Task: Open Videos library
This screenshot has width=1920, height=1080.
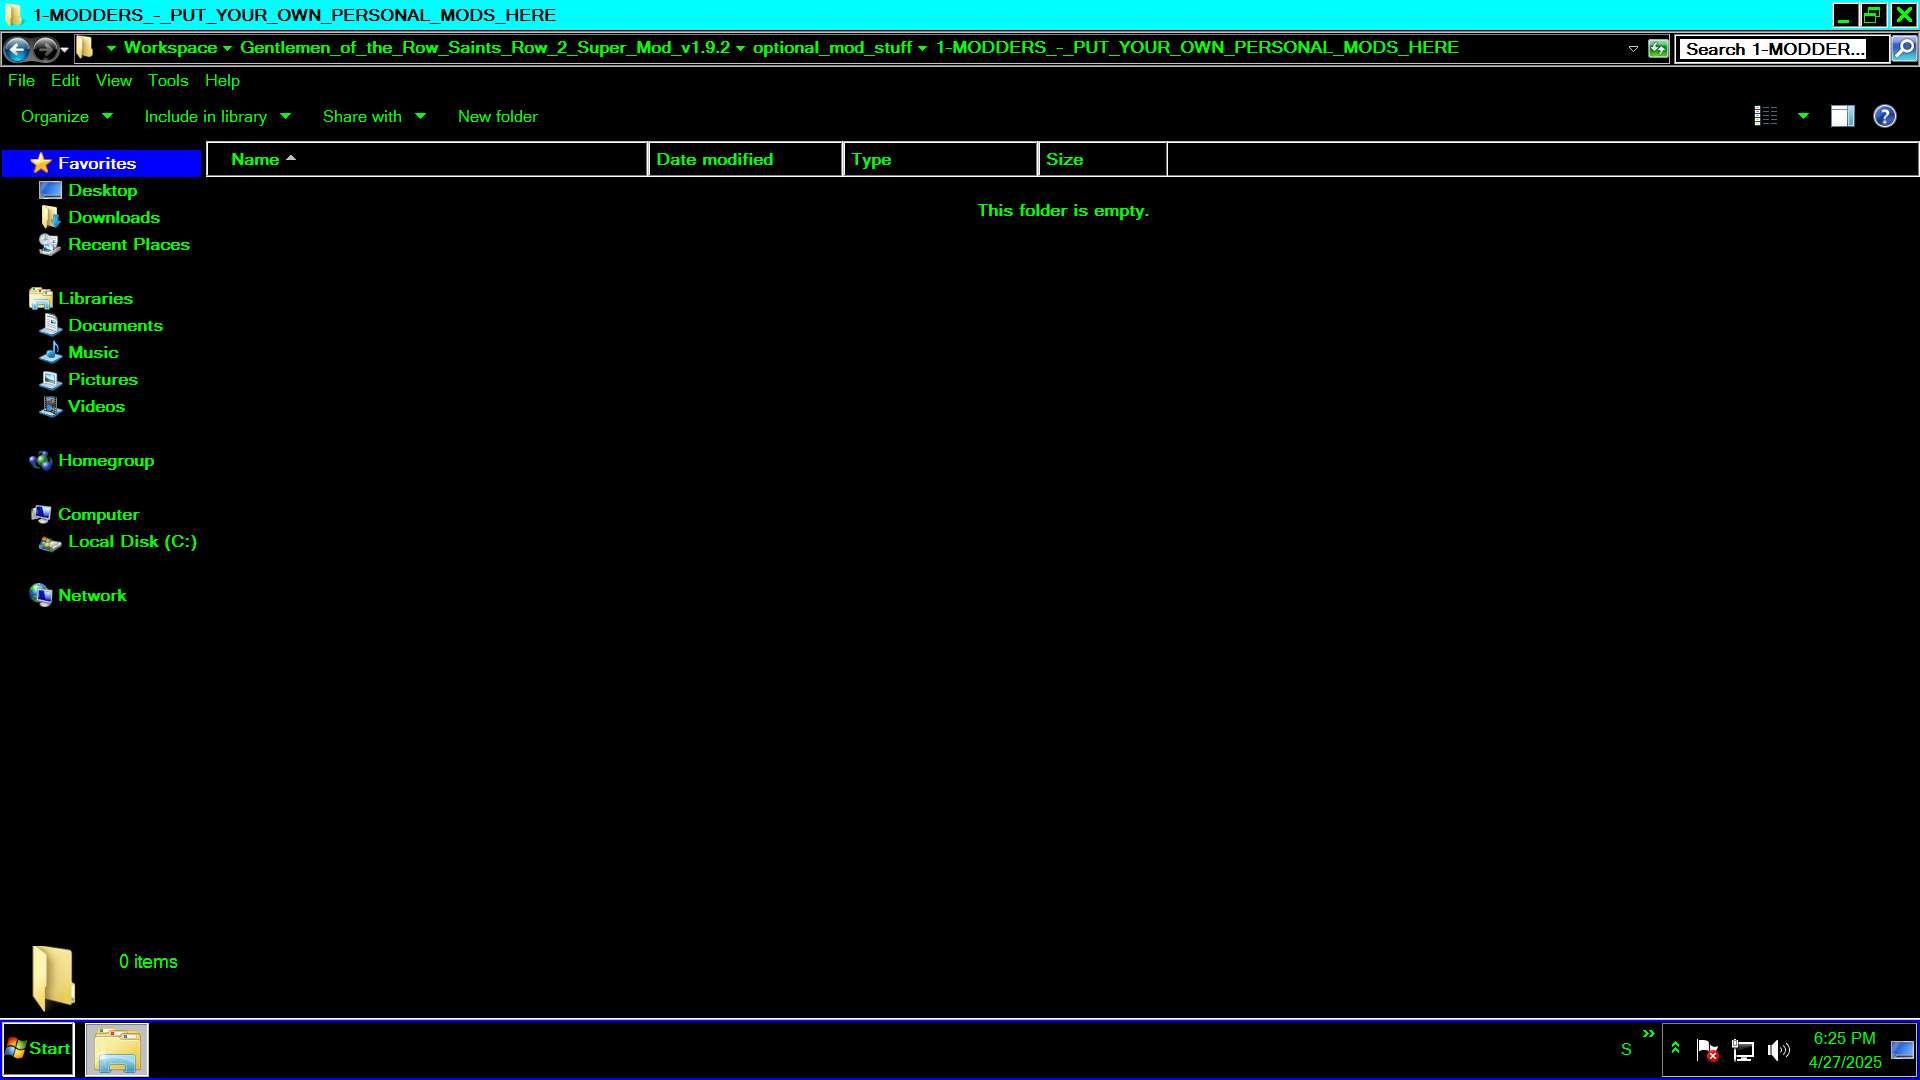Action: (x=96, y=406)
